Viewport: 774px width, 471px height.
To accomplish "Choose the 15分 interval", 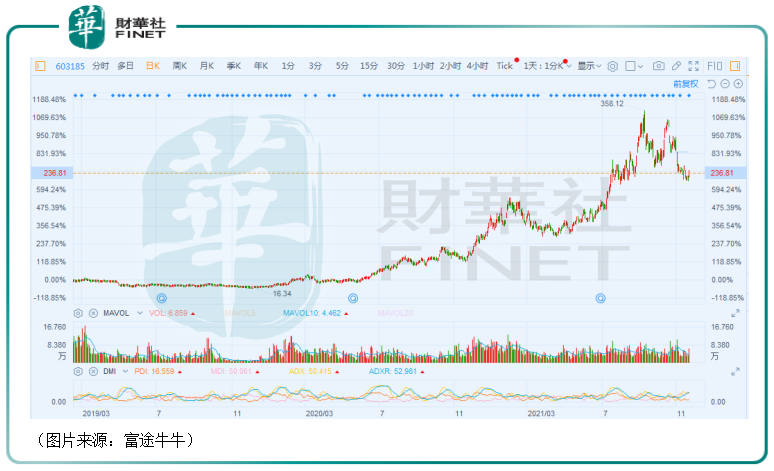I will [369, 66].
